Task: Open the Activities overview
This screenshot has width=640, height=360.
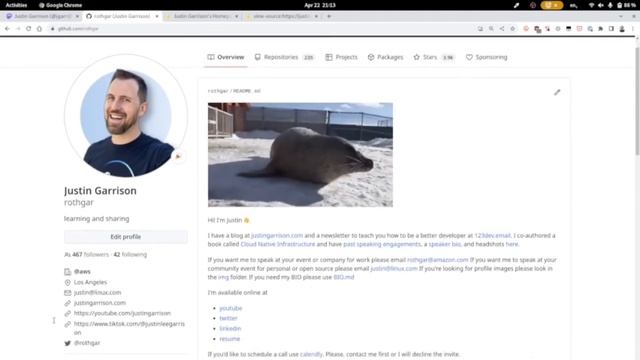Action: pos(16,5)
